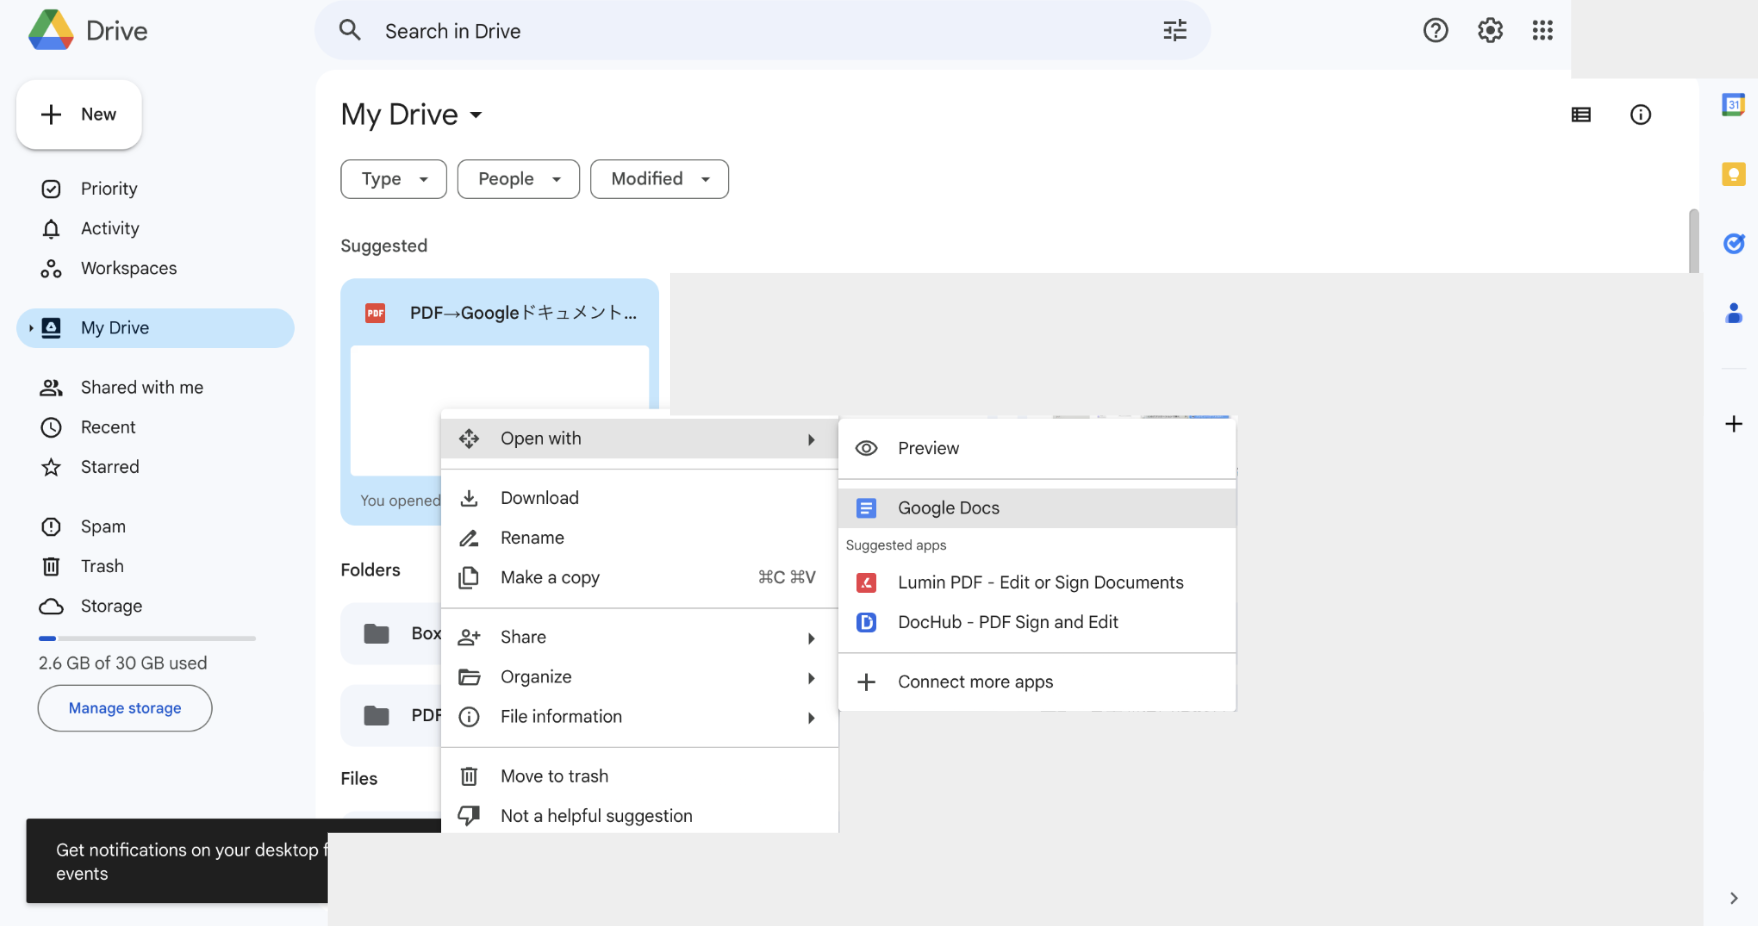The width and height of the screenshot is (1758, 926).
Task: Select Google Docs in Open with submenu
Action: tap(1037, 508)
